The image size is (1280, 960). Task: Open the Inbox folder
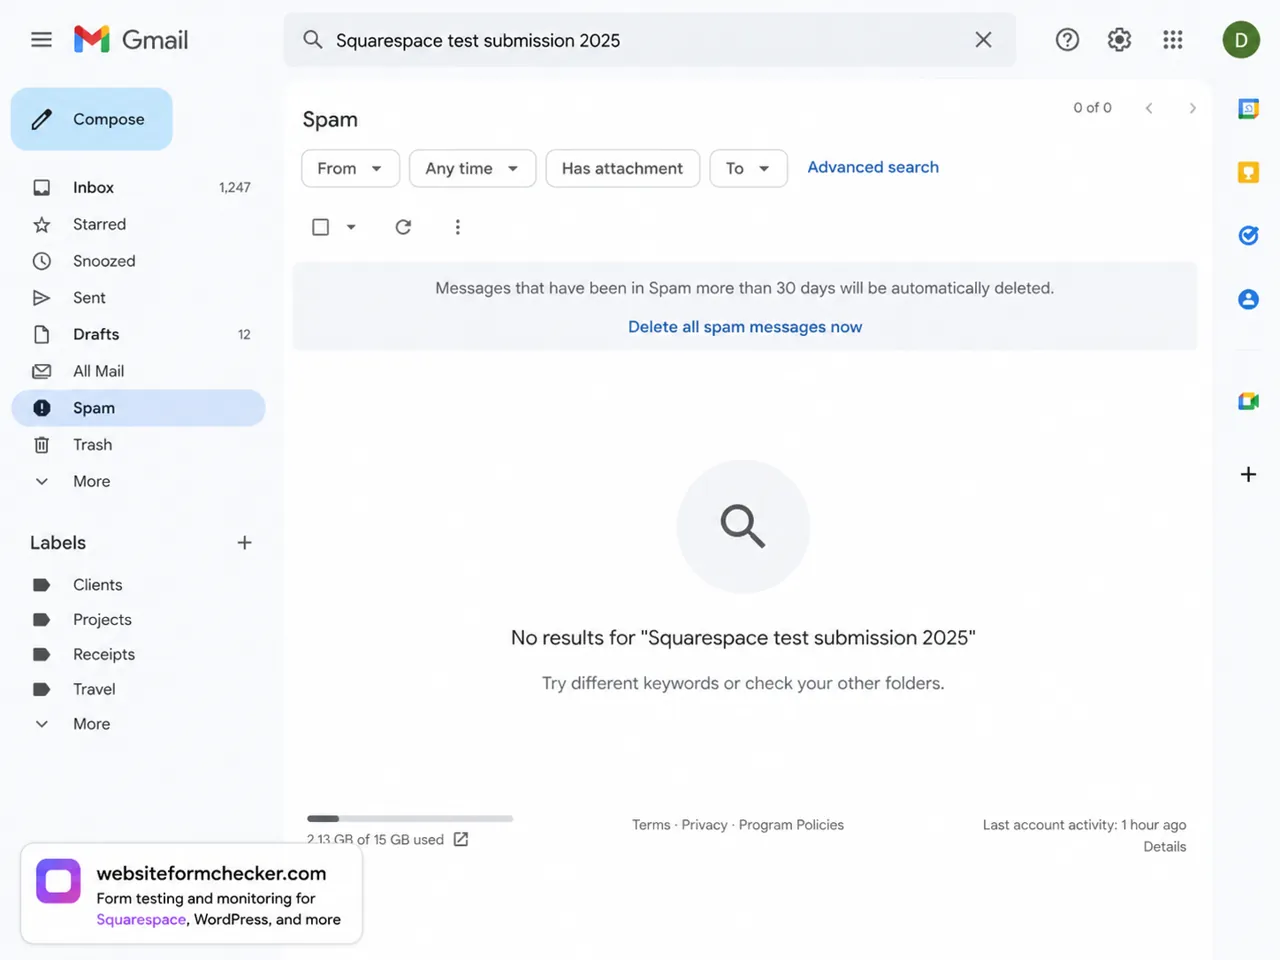click(138, 187)
